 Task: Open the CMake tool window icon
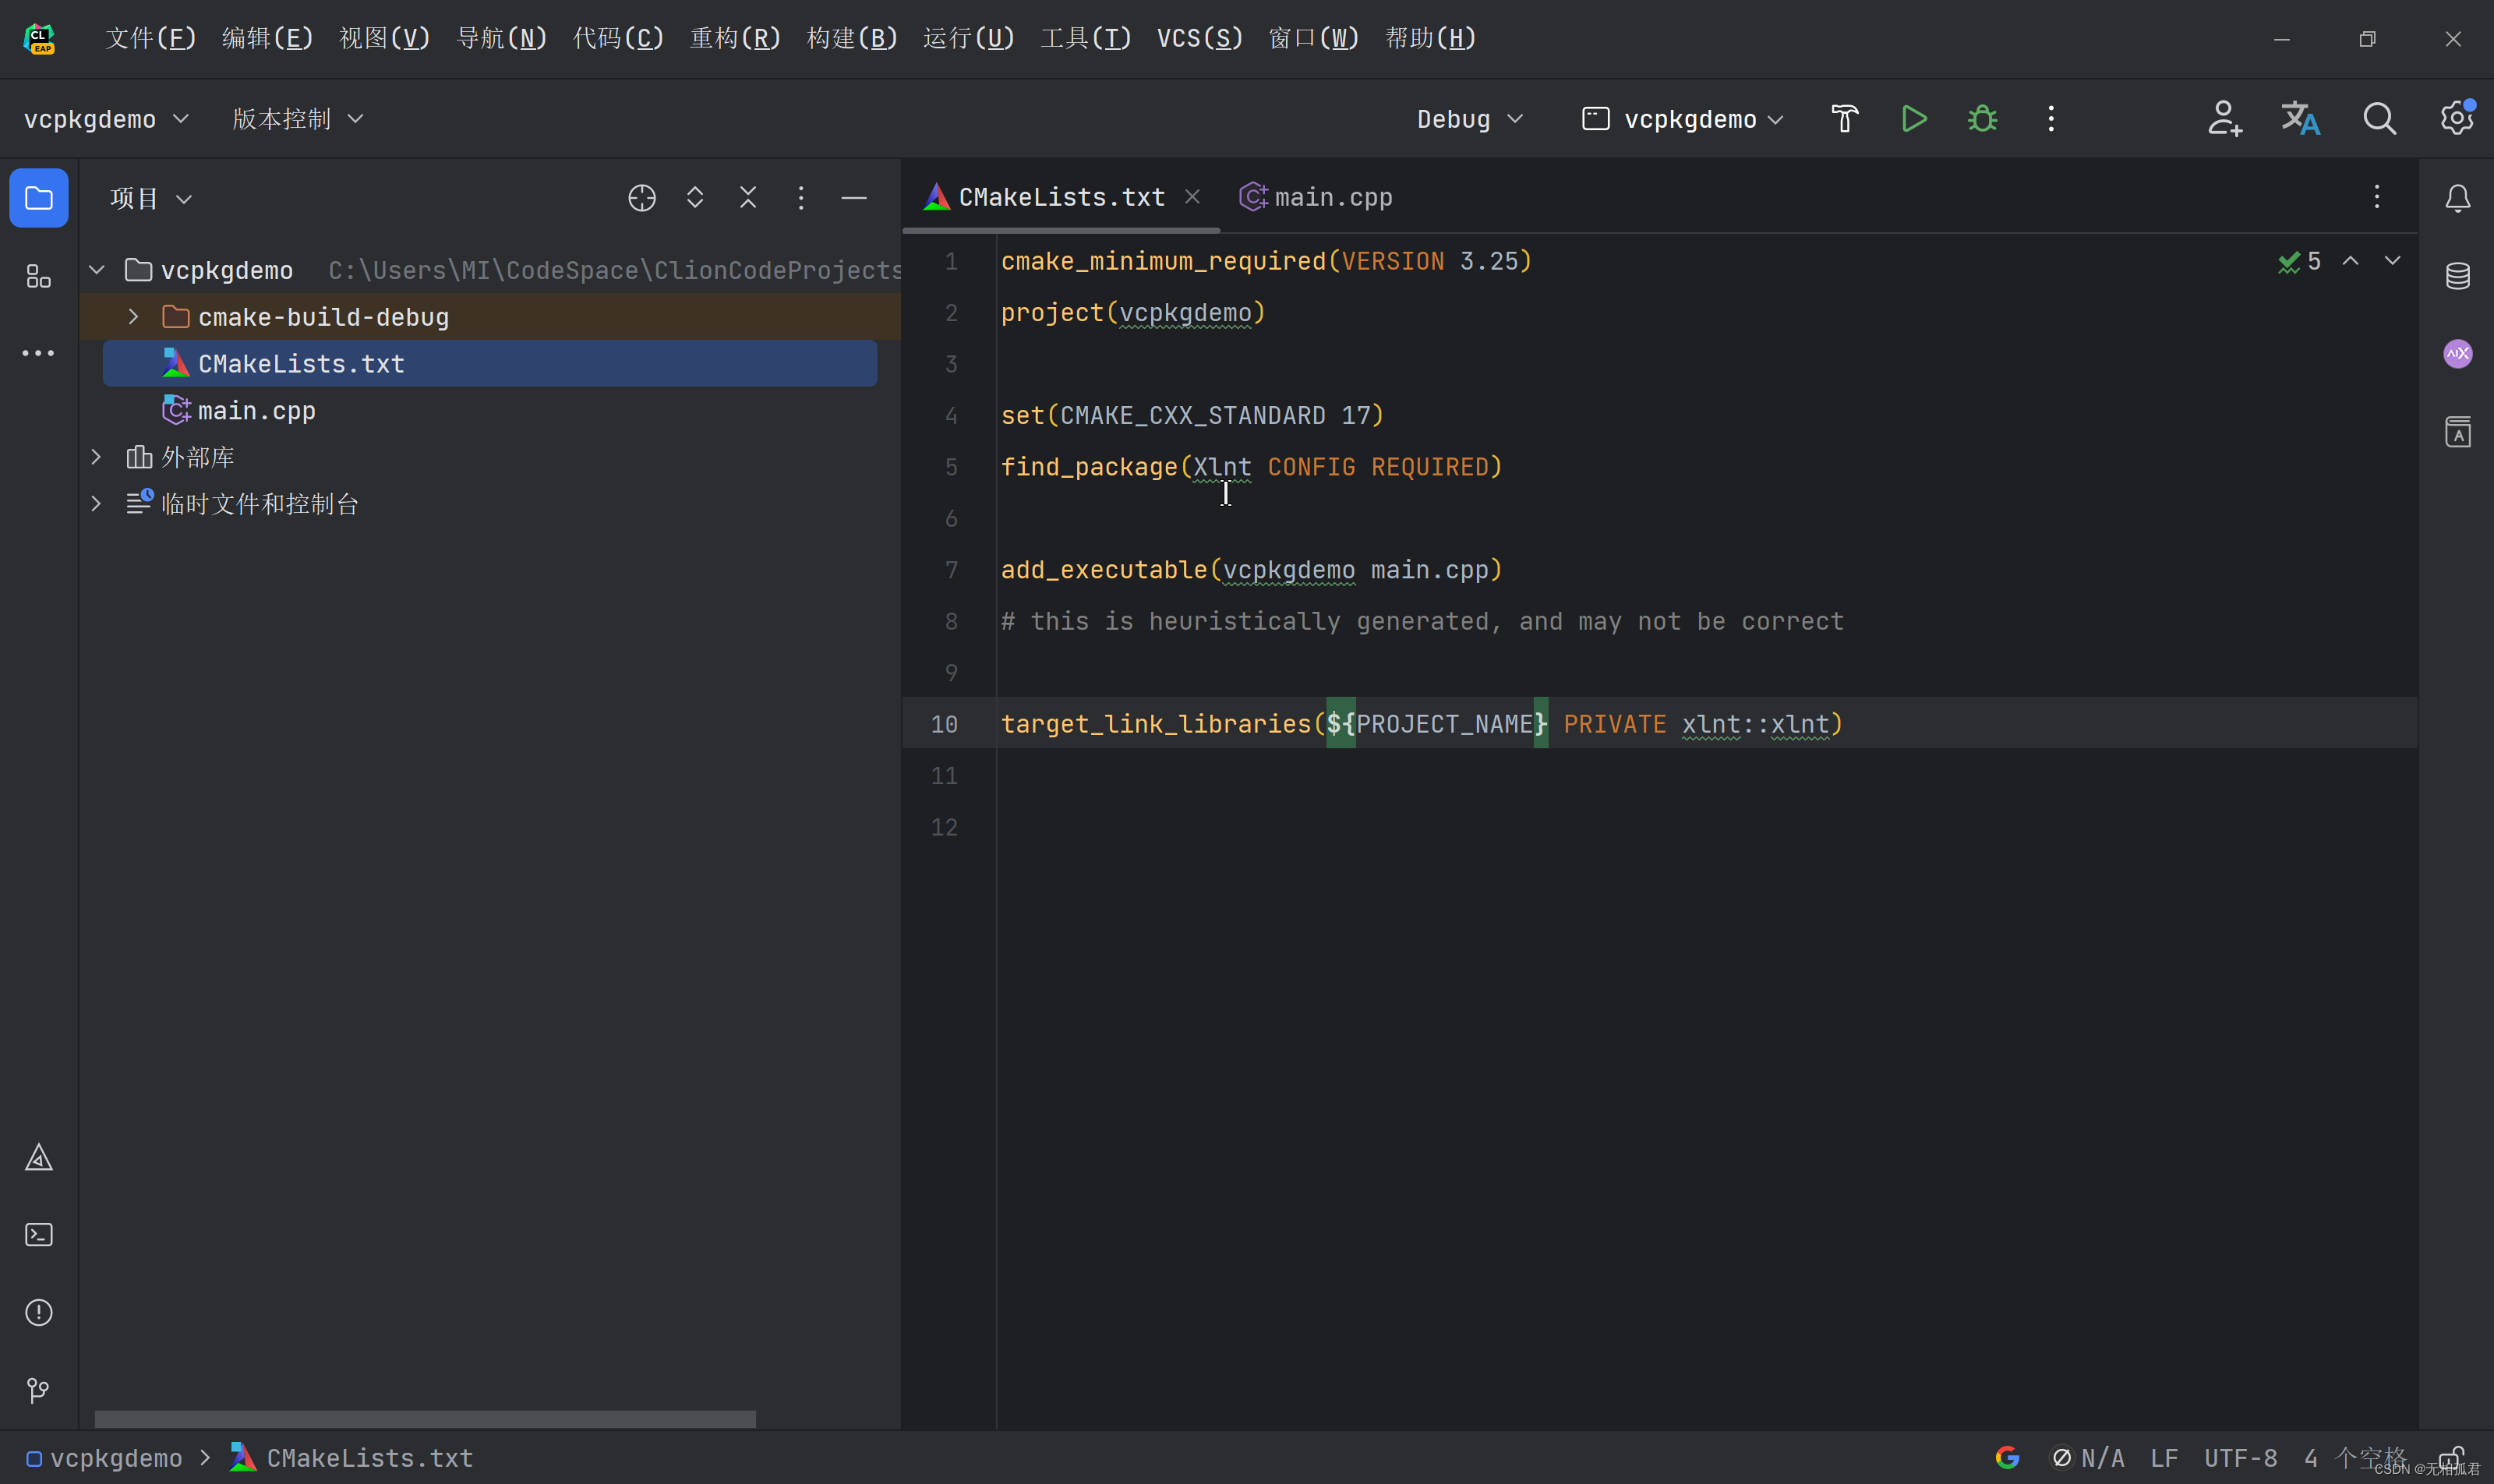pos(38,1158)
